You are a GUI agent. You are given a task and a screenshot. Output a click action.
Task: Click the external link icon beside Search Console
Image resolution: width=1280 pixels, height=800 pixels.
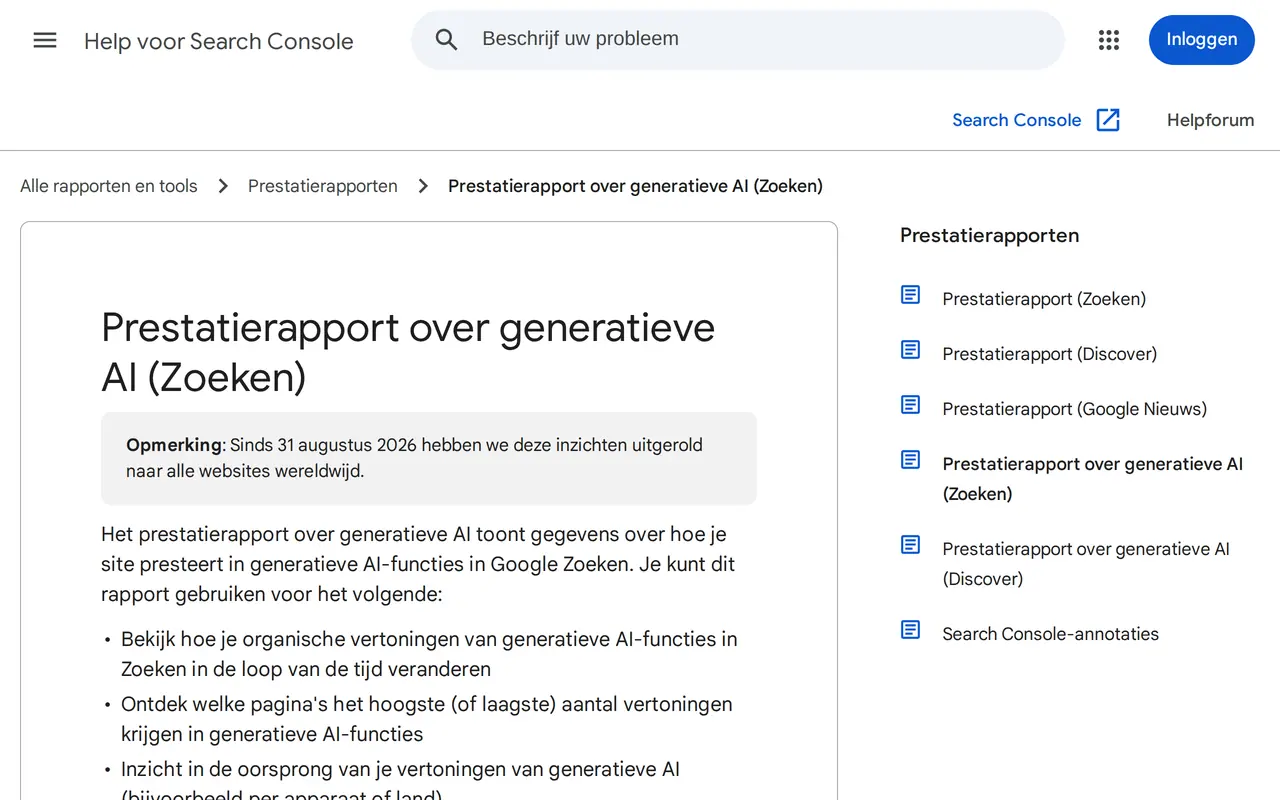1108,120
